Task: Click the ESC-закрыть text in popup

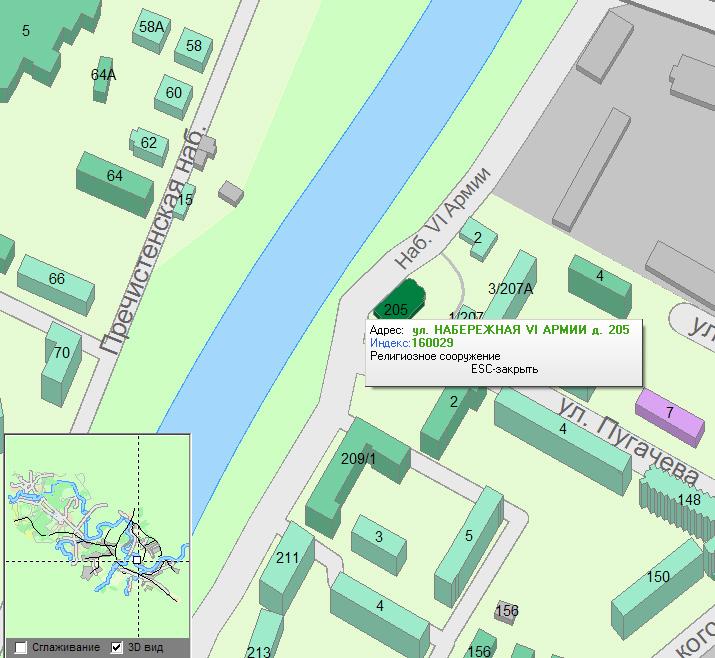Action: [x=504, y=369]
